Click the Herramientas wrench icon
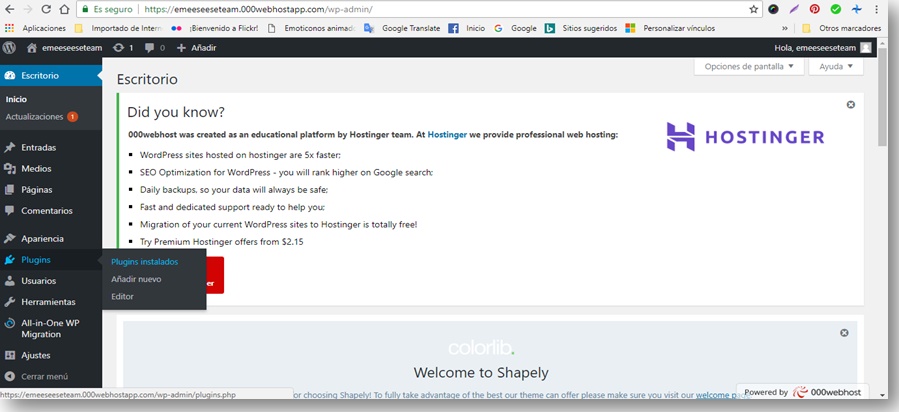This screenshot has height=412, width=899. click(x=10, y=302)
